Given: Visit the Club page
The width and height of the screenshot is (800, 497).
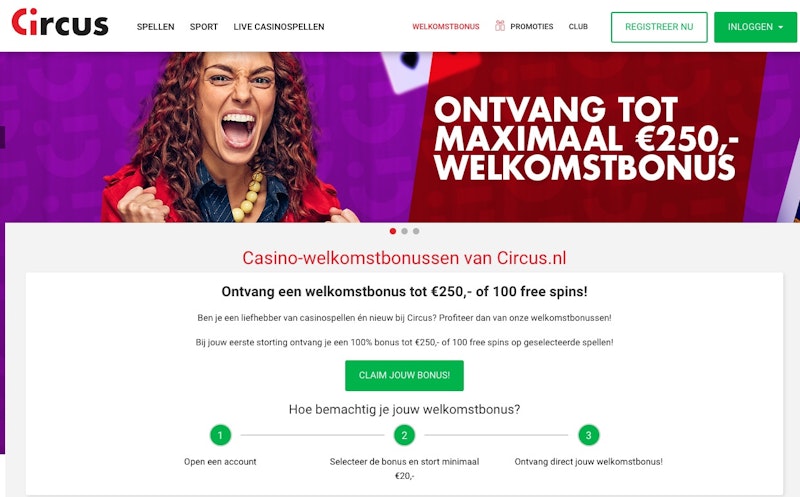Looking at the screenshot, I should point(578,27).
